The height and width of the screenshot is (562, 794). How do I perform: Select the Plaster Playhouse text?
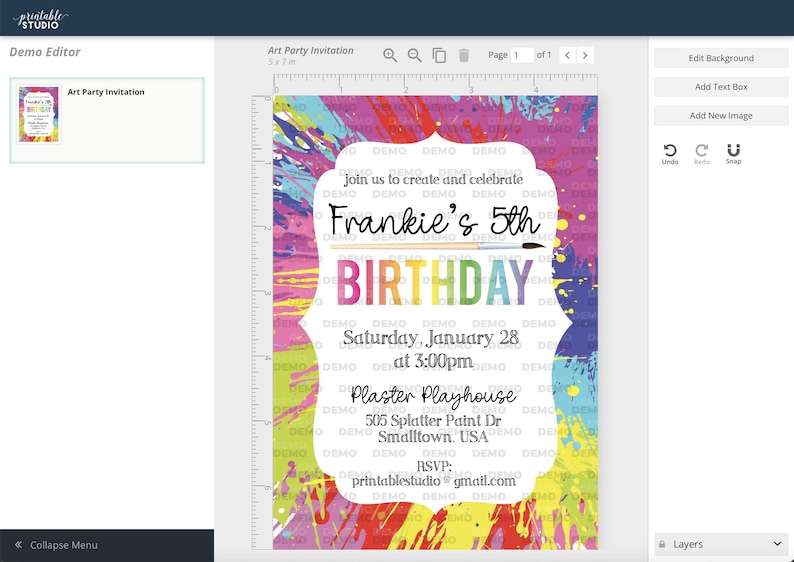point(433,396)
